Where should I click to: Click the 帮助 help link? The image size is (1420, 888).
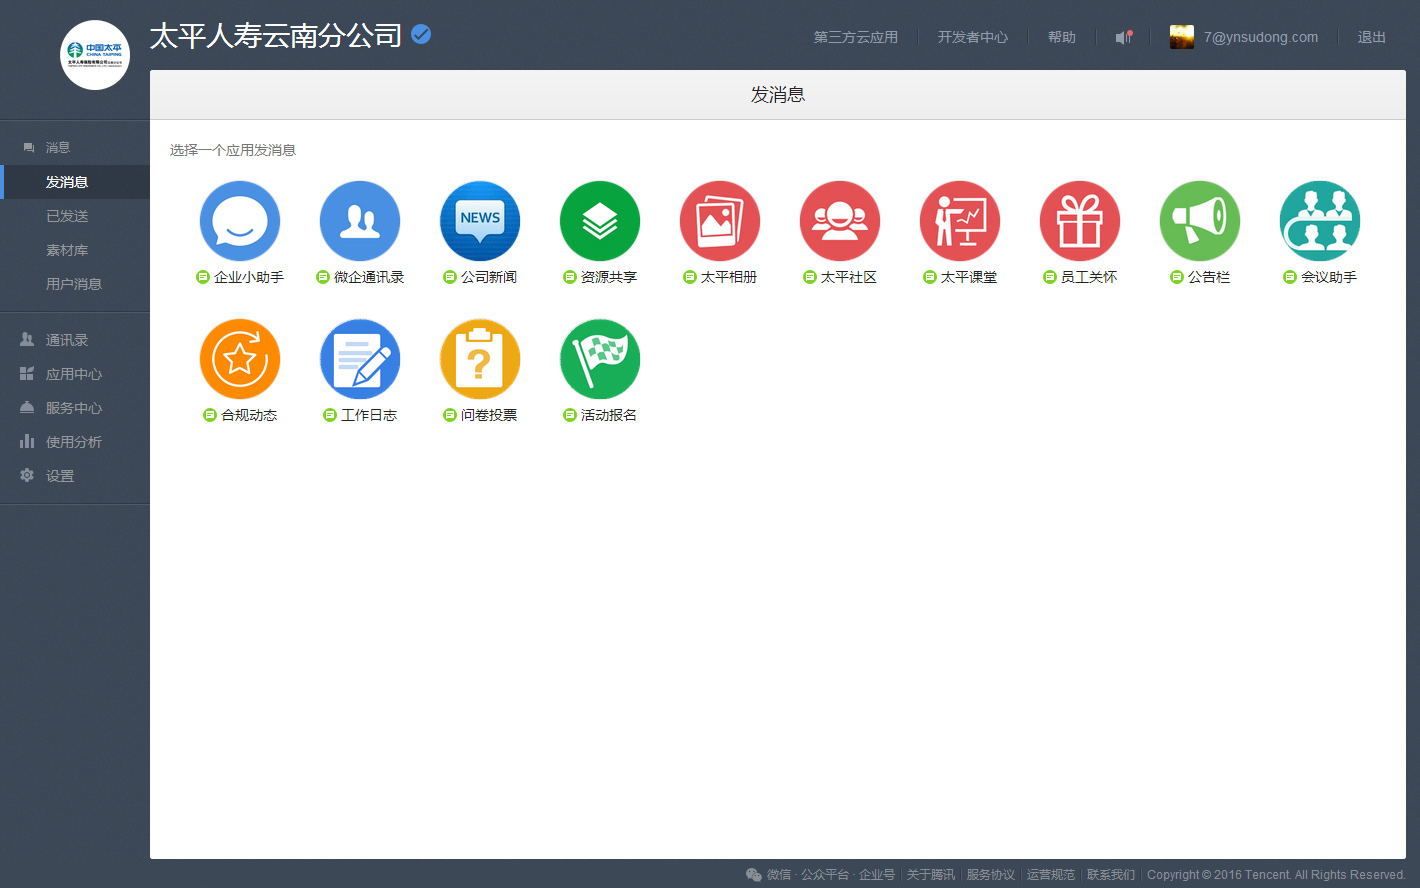point(1062,37)
